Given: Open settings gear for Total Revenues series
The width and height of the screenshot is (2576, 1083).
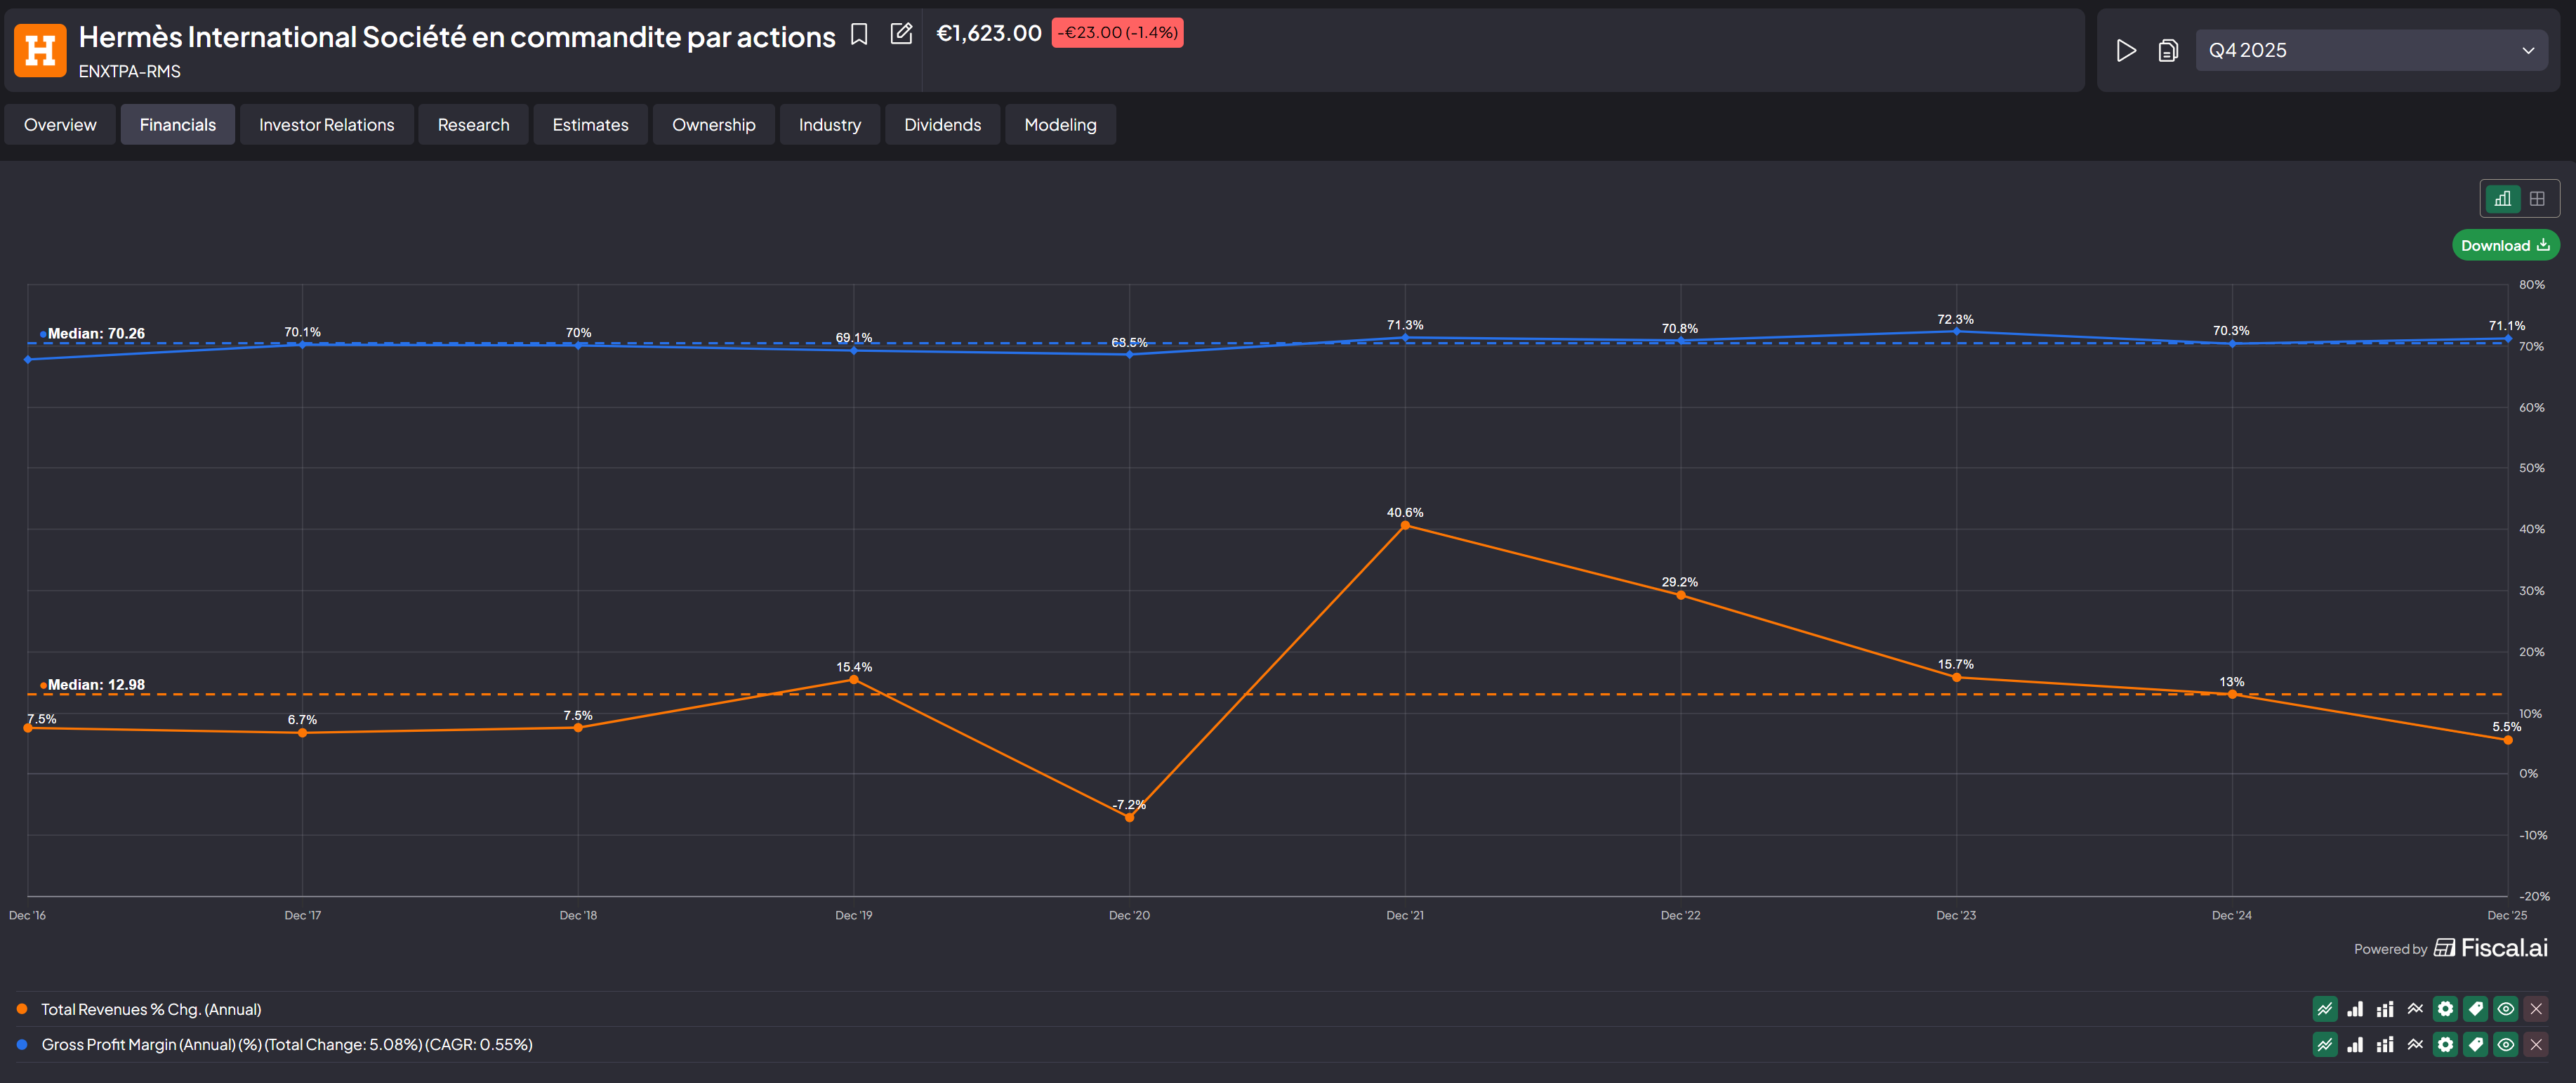Looking at the screenshot, I should pyautogui.click(x=2445, y=1009).
